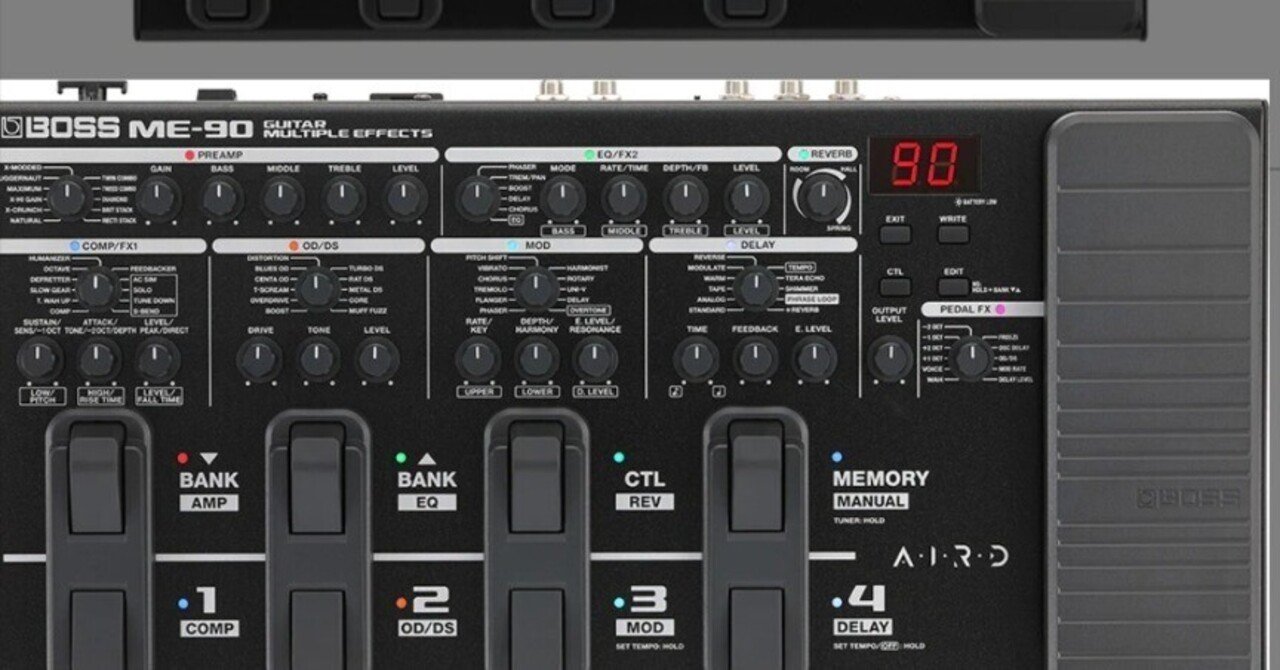This screenshot has width=1280, height=670.
Task: Adjust the MOD E.LEVEL/RESONANCE knob
Action: (x=596, y=358)
